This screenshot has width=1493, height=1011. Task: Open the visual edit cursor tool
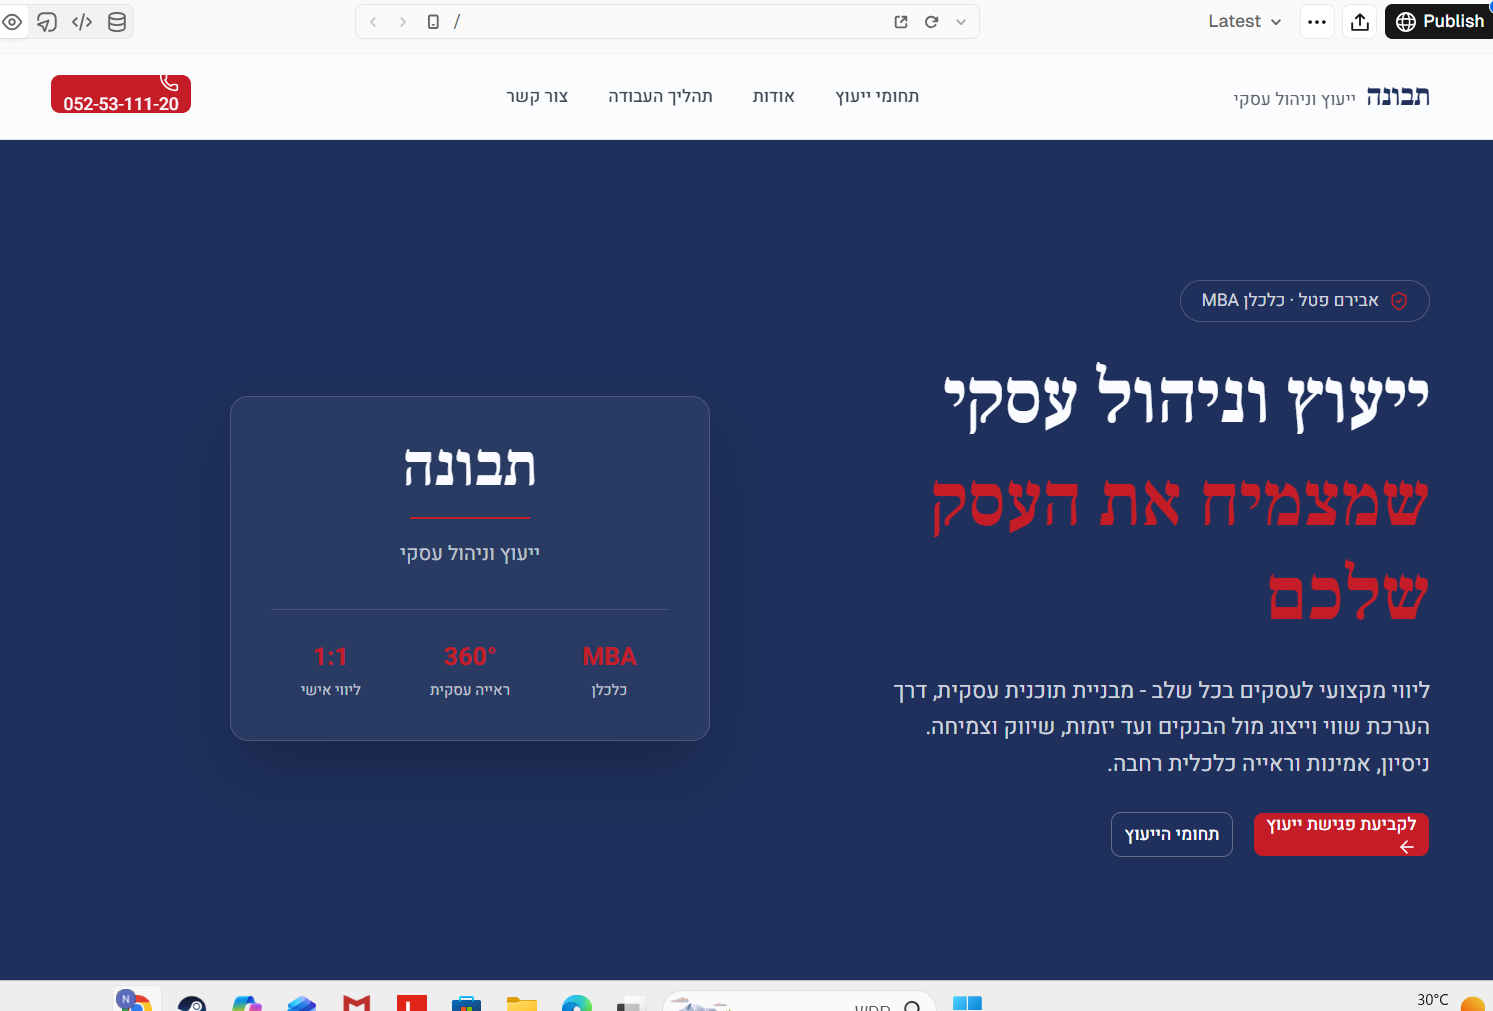coord(47,22)
